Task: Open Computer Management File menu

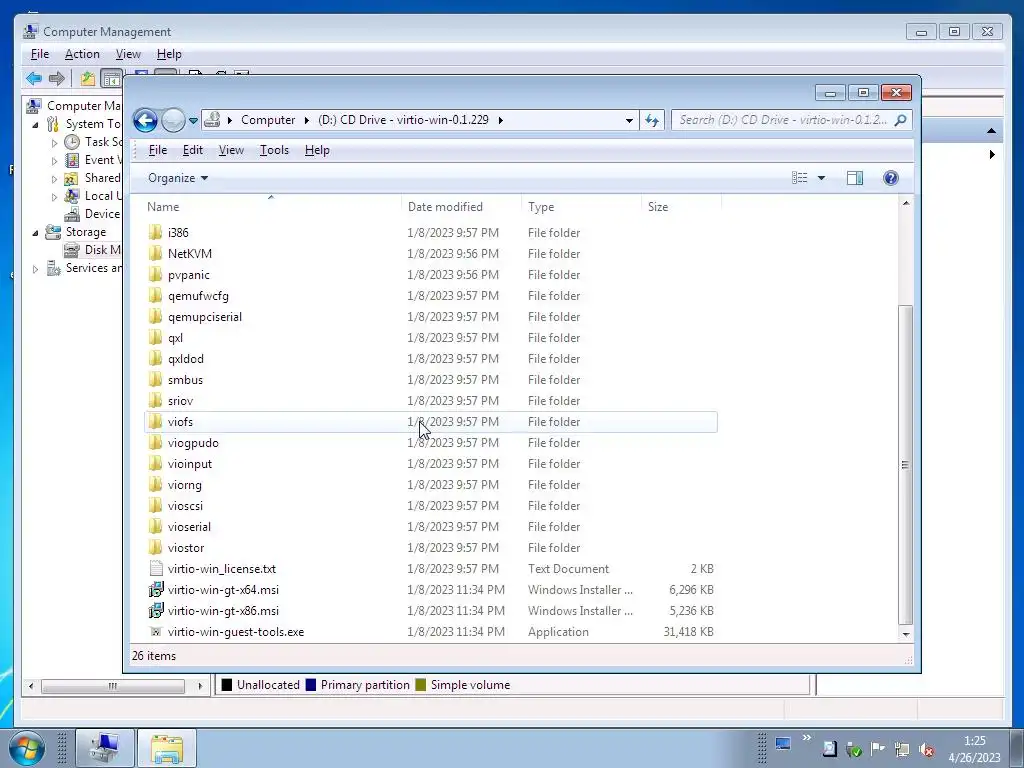Action: coord(40,54)
